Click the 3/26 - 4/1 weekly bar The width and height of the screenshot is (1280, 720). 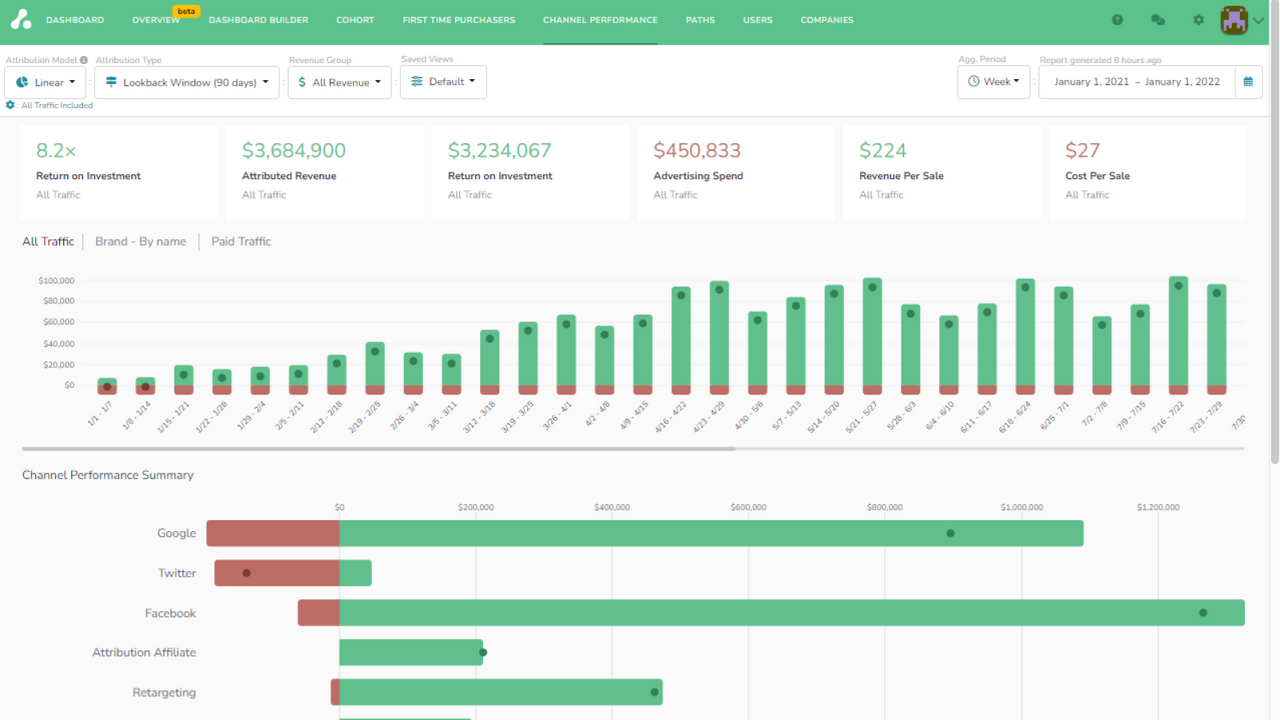(566, 355)
